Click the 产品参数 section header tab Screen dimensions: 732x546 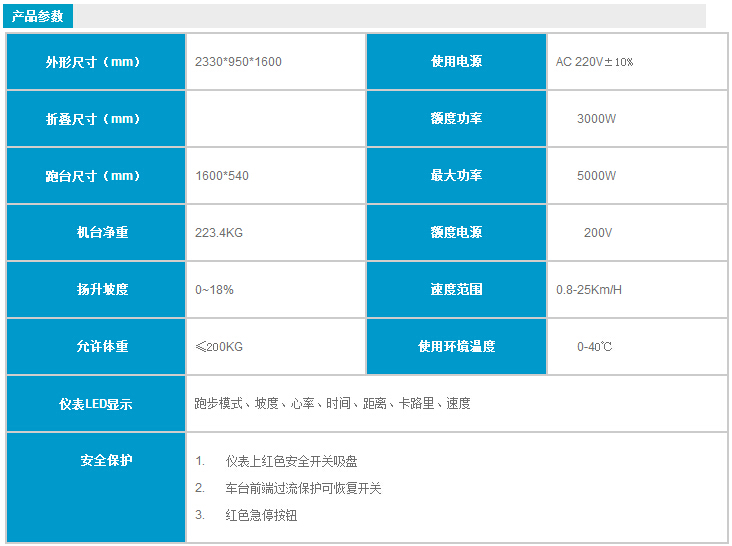36,16
